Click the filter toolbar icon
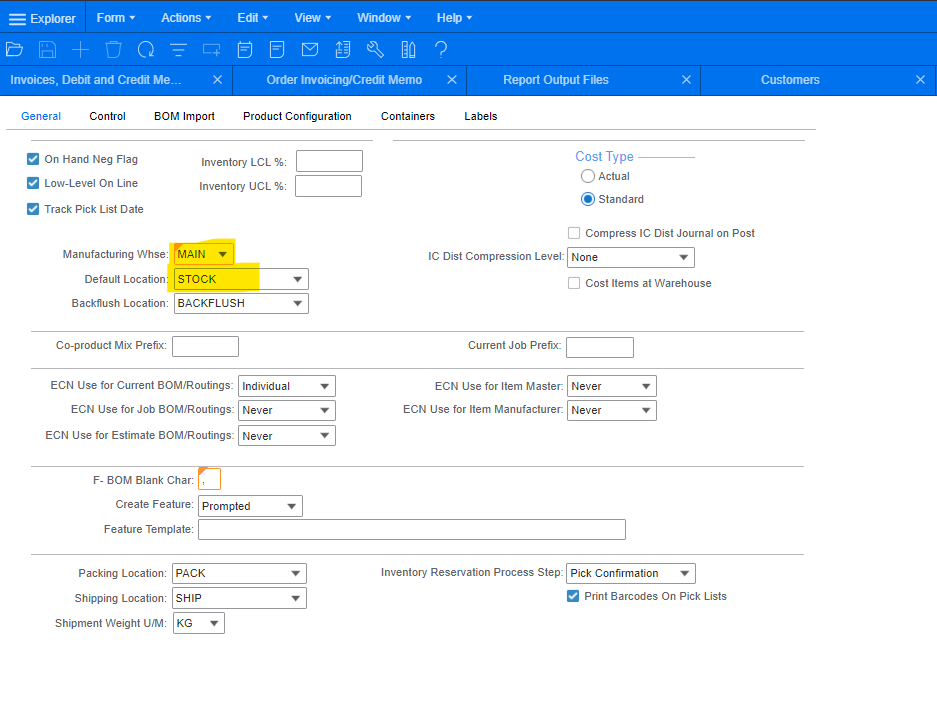 178,49
